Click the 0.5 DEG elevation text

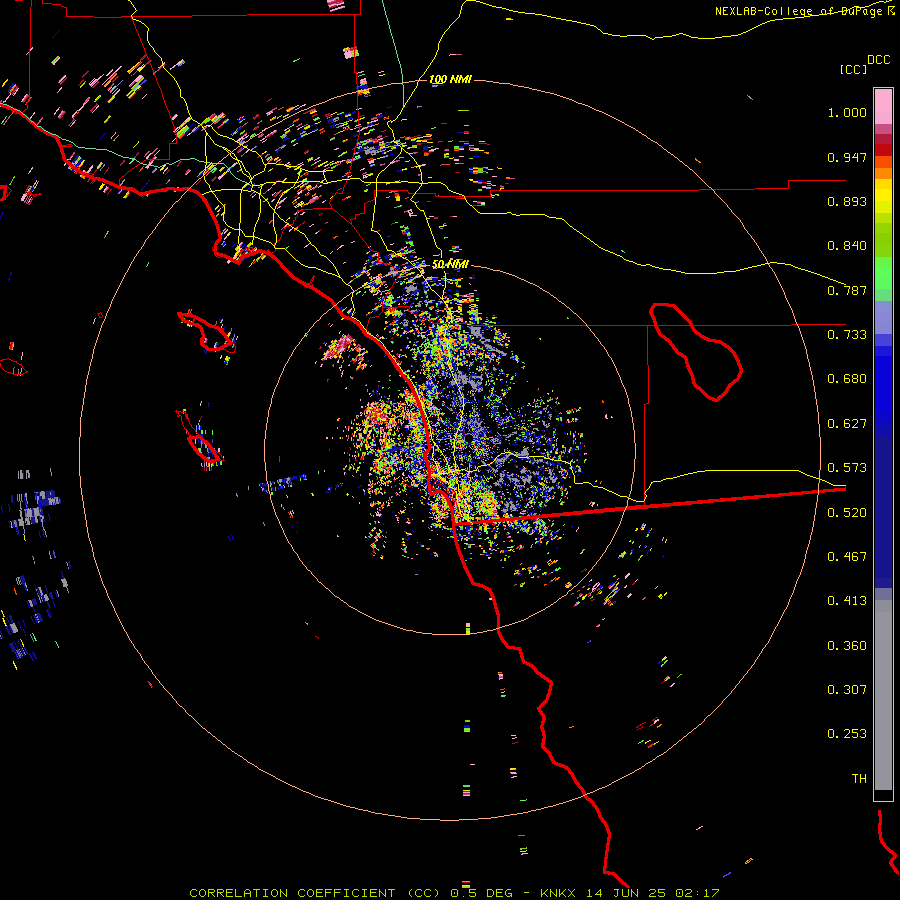click(x=482, y=893)
